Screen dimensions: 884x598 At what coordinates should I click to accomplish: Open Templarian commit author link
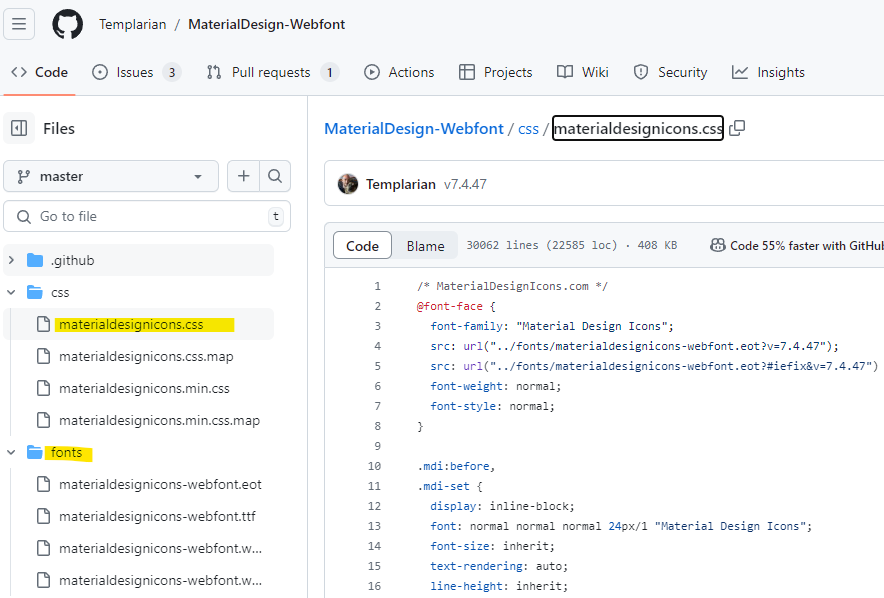point(401,184)
